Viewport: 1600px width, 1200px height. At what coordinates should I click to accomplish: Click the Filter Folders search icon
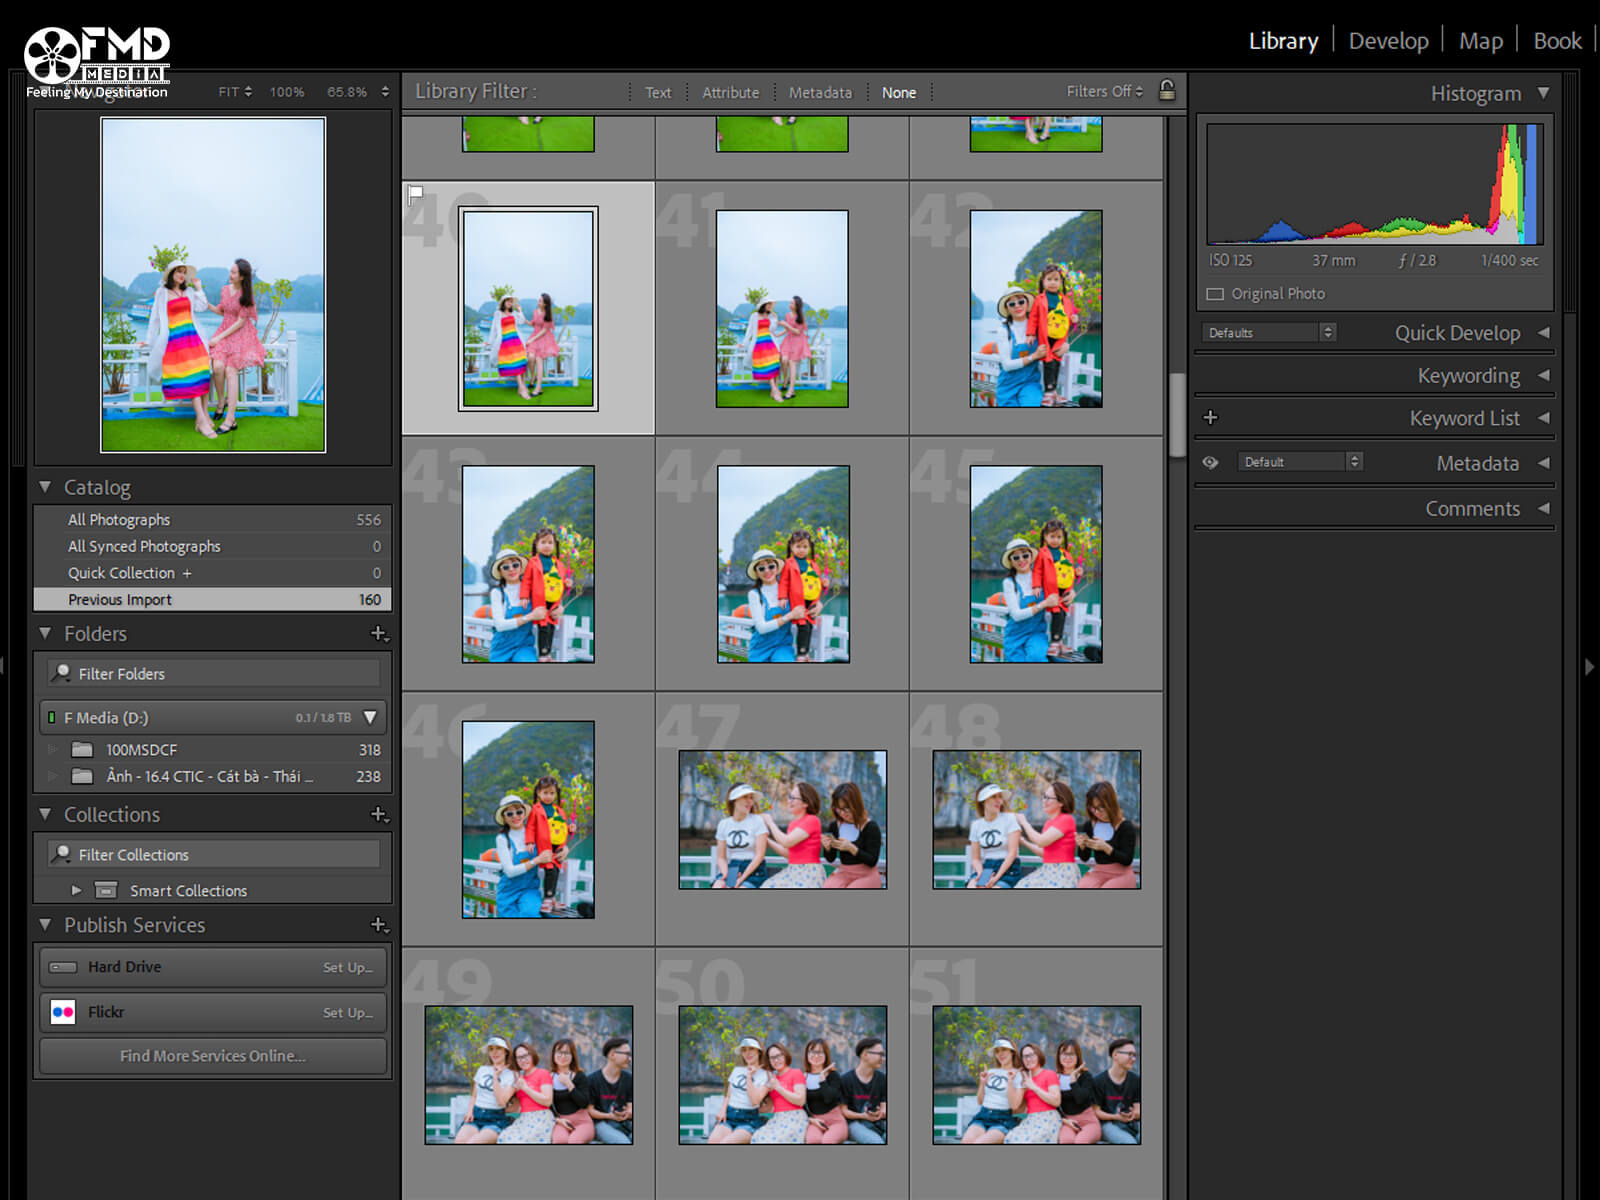(x=62, y=673)
